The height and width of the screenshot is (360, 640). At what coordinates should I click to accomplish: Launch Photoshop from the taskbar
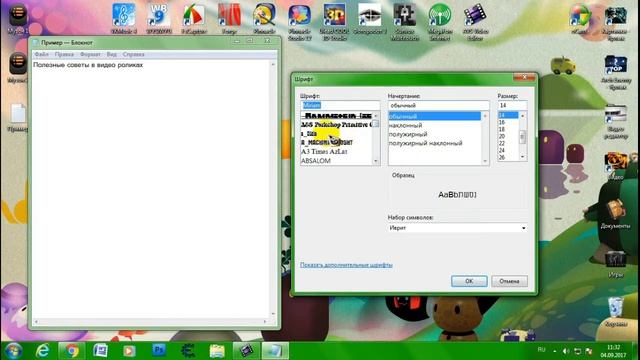(x=158, y=350)
